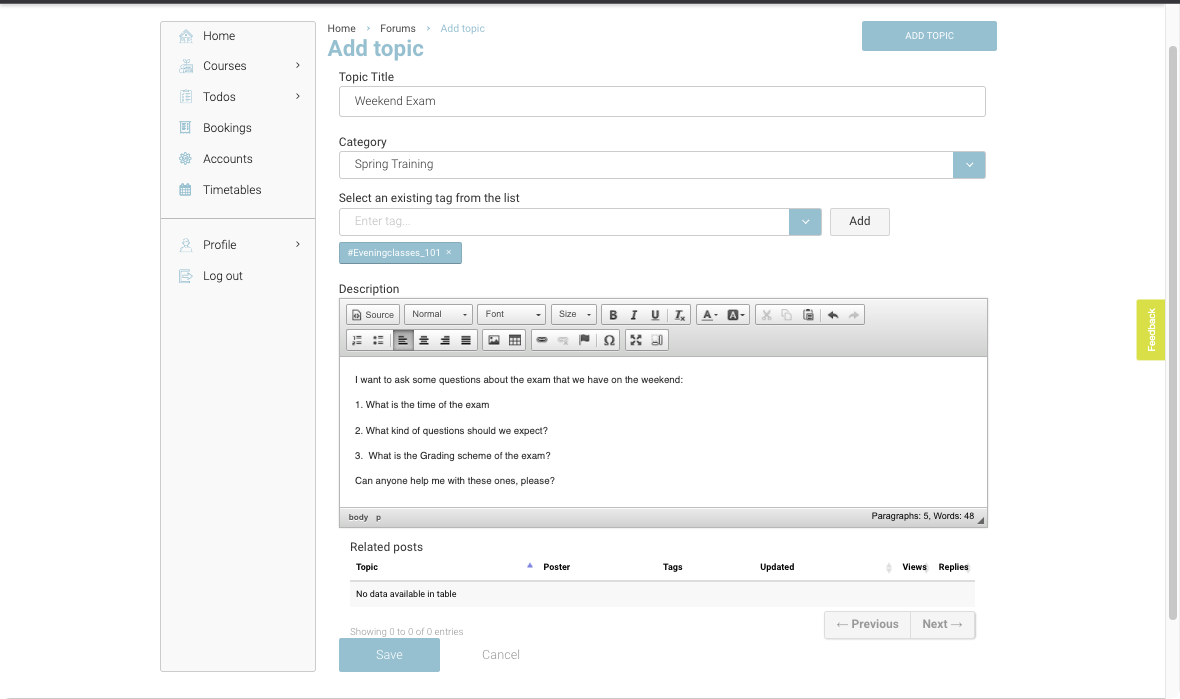Toggle italic text in the description editor
Image resolution: width=1180 pixels, height=699 pixels.
[634, 315]
